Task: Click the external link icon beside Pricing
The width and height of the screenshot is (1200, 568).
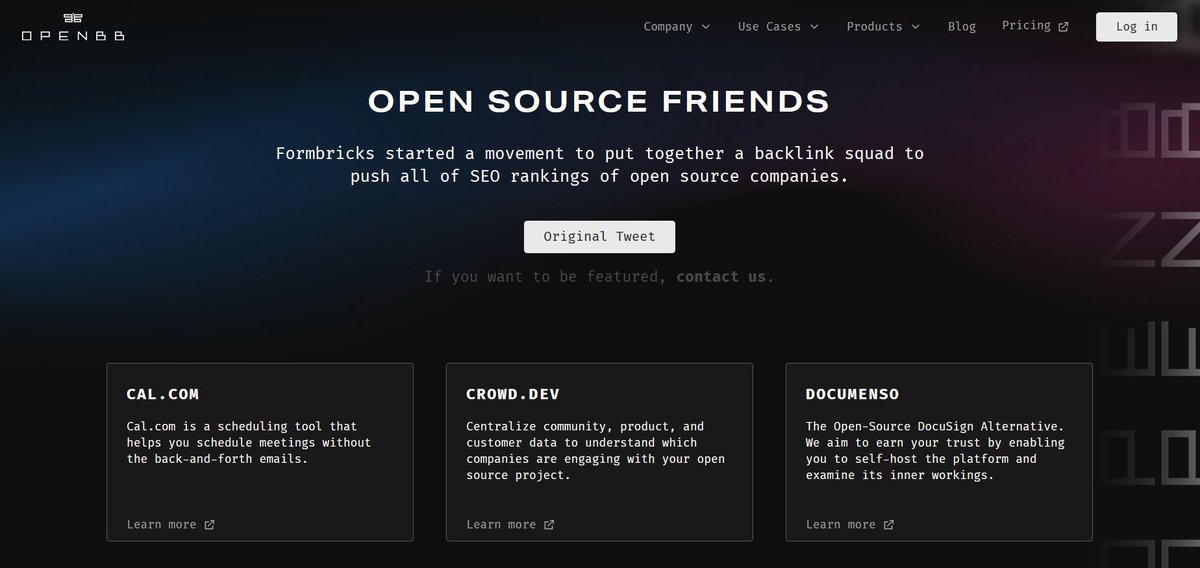Action: [1063, 27]
